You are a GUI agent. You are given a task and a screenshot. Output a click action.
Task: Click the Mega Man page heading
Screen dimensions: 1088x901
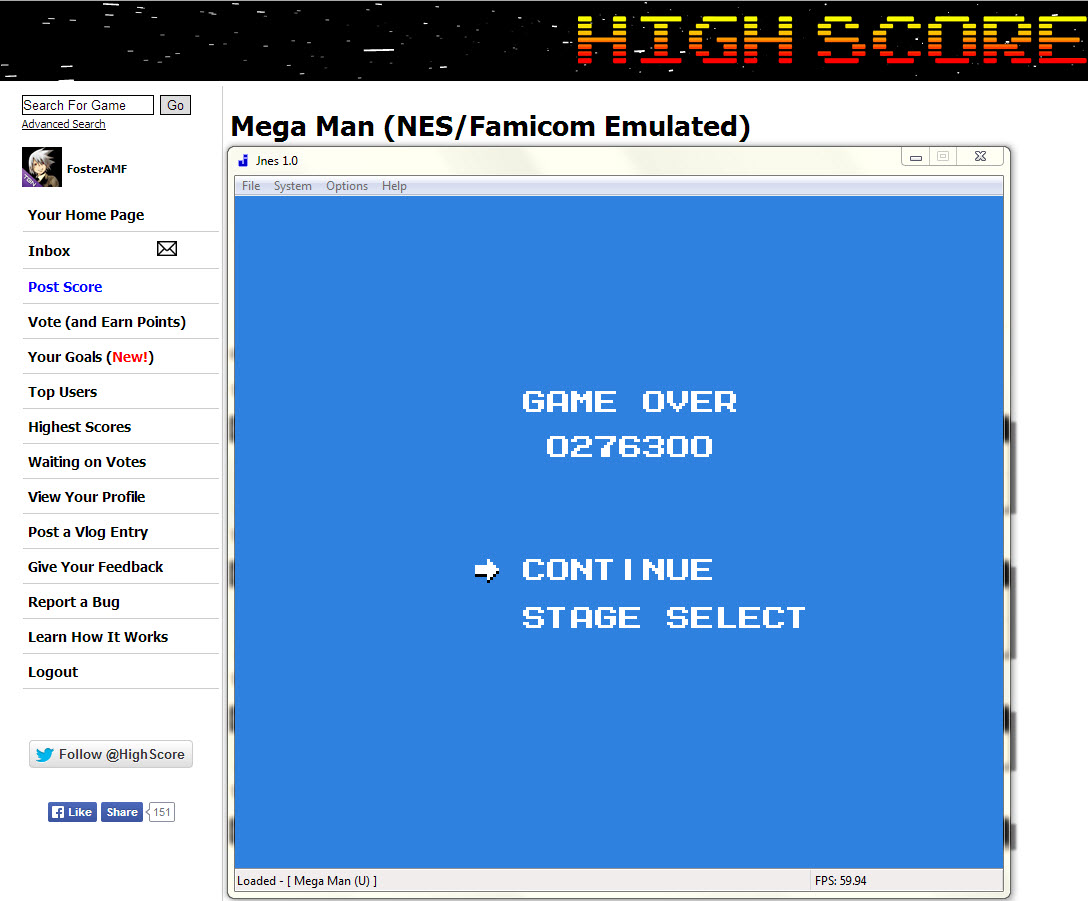pyautogui.click(x=490, y=127)
